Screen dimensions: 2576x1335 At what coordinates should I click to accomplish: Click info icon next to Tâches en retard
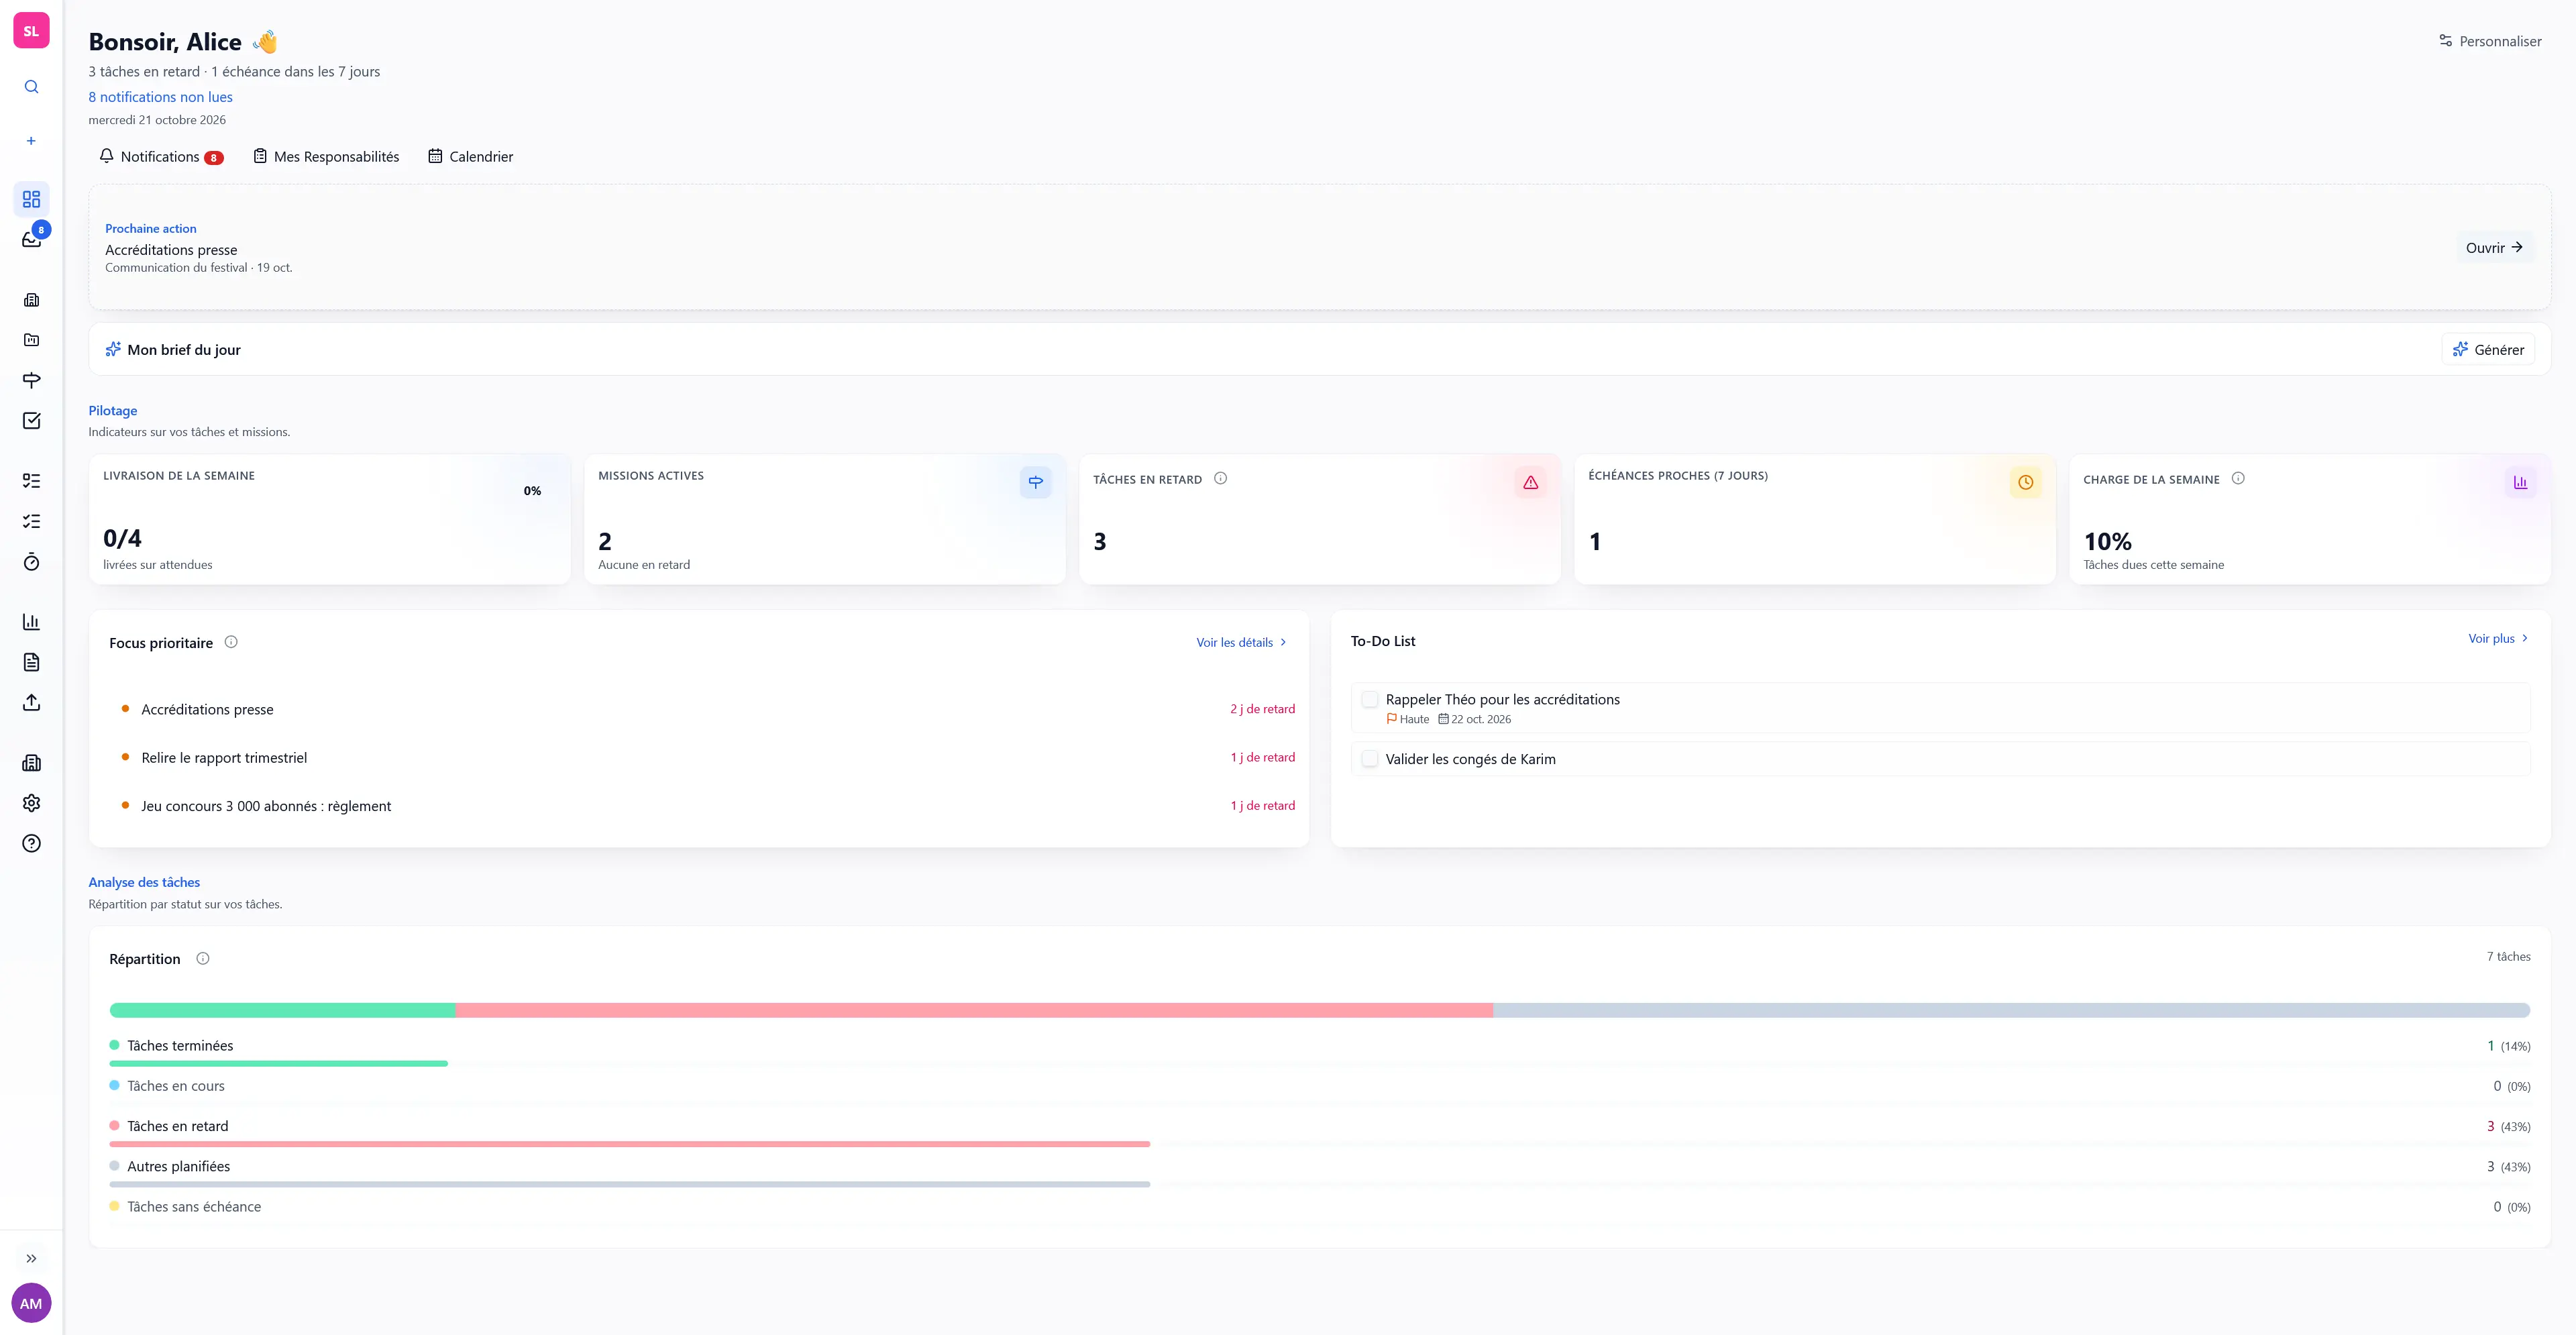tap(1220, 479)
